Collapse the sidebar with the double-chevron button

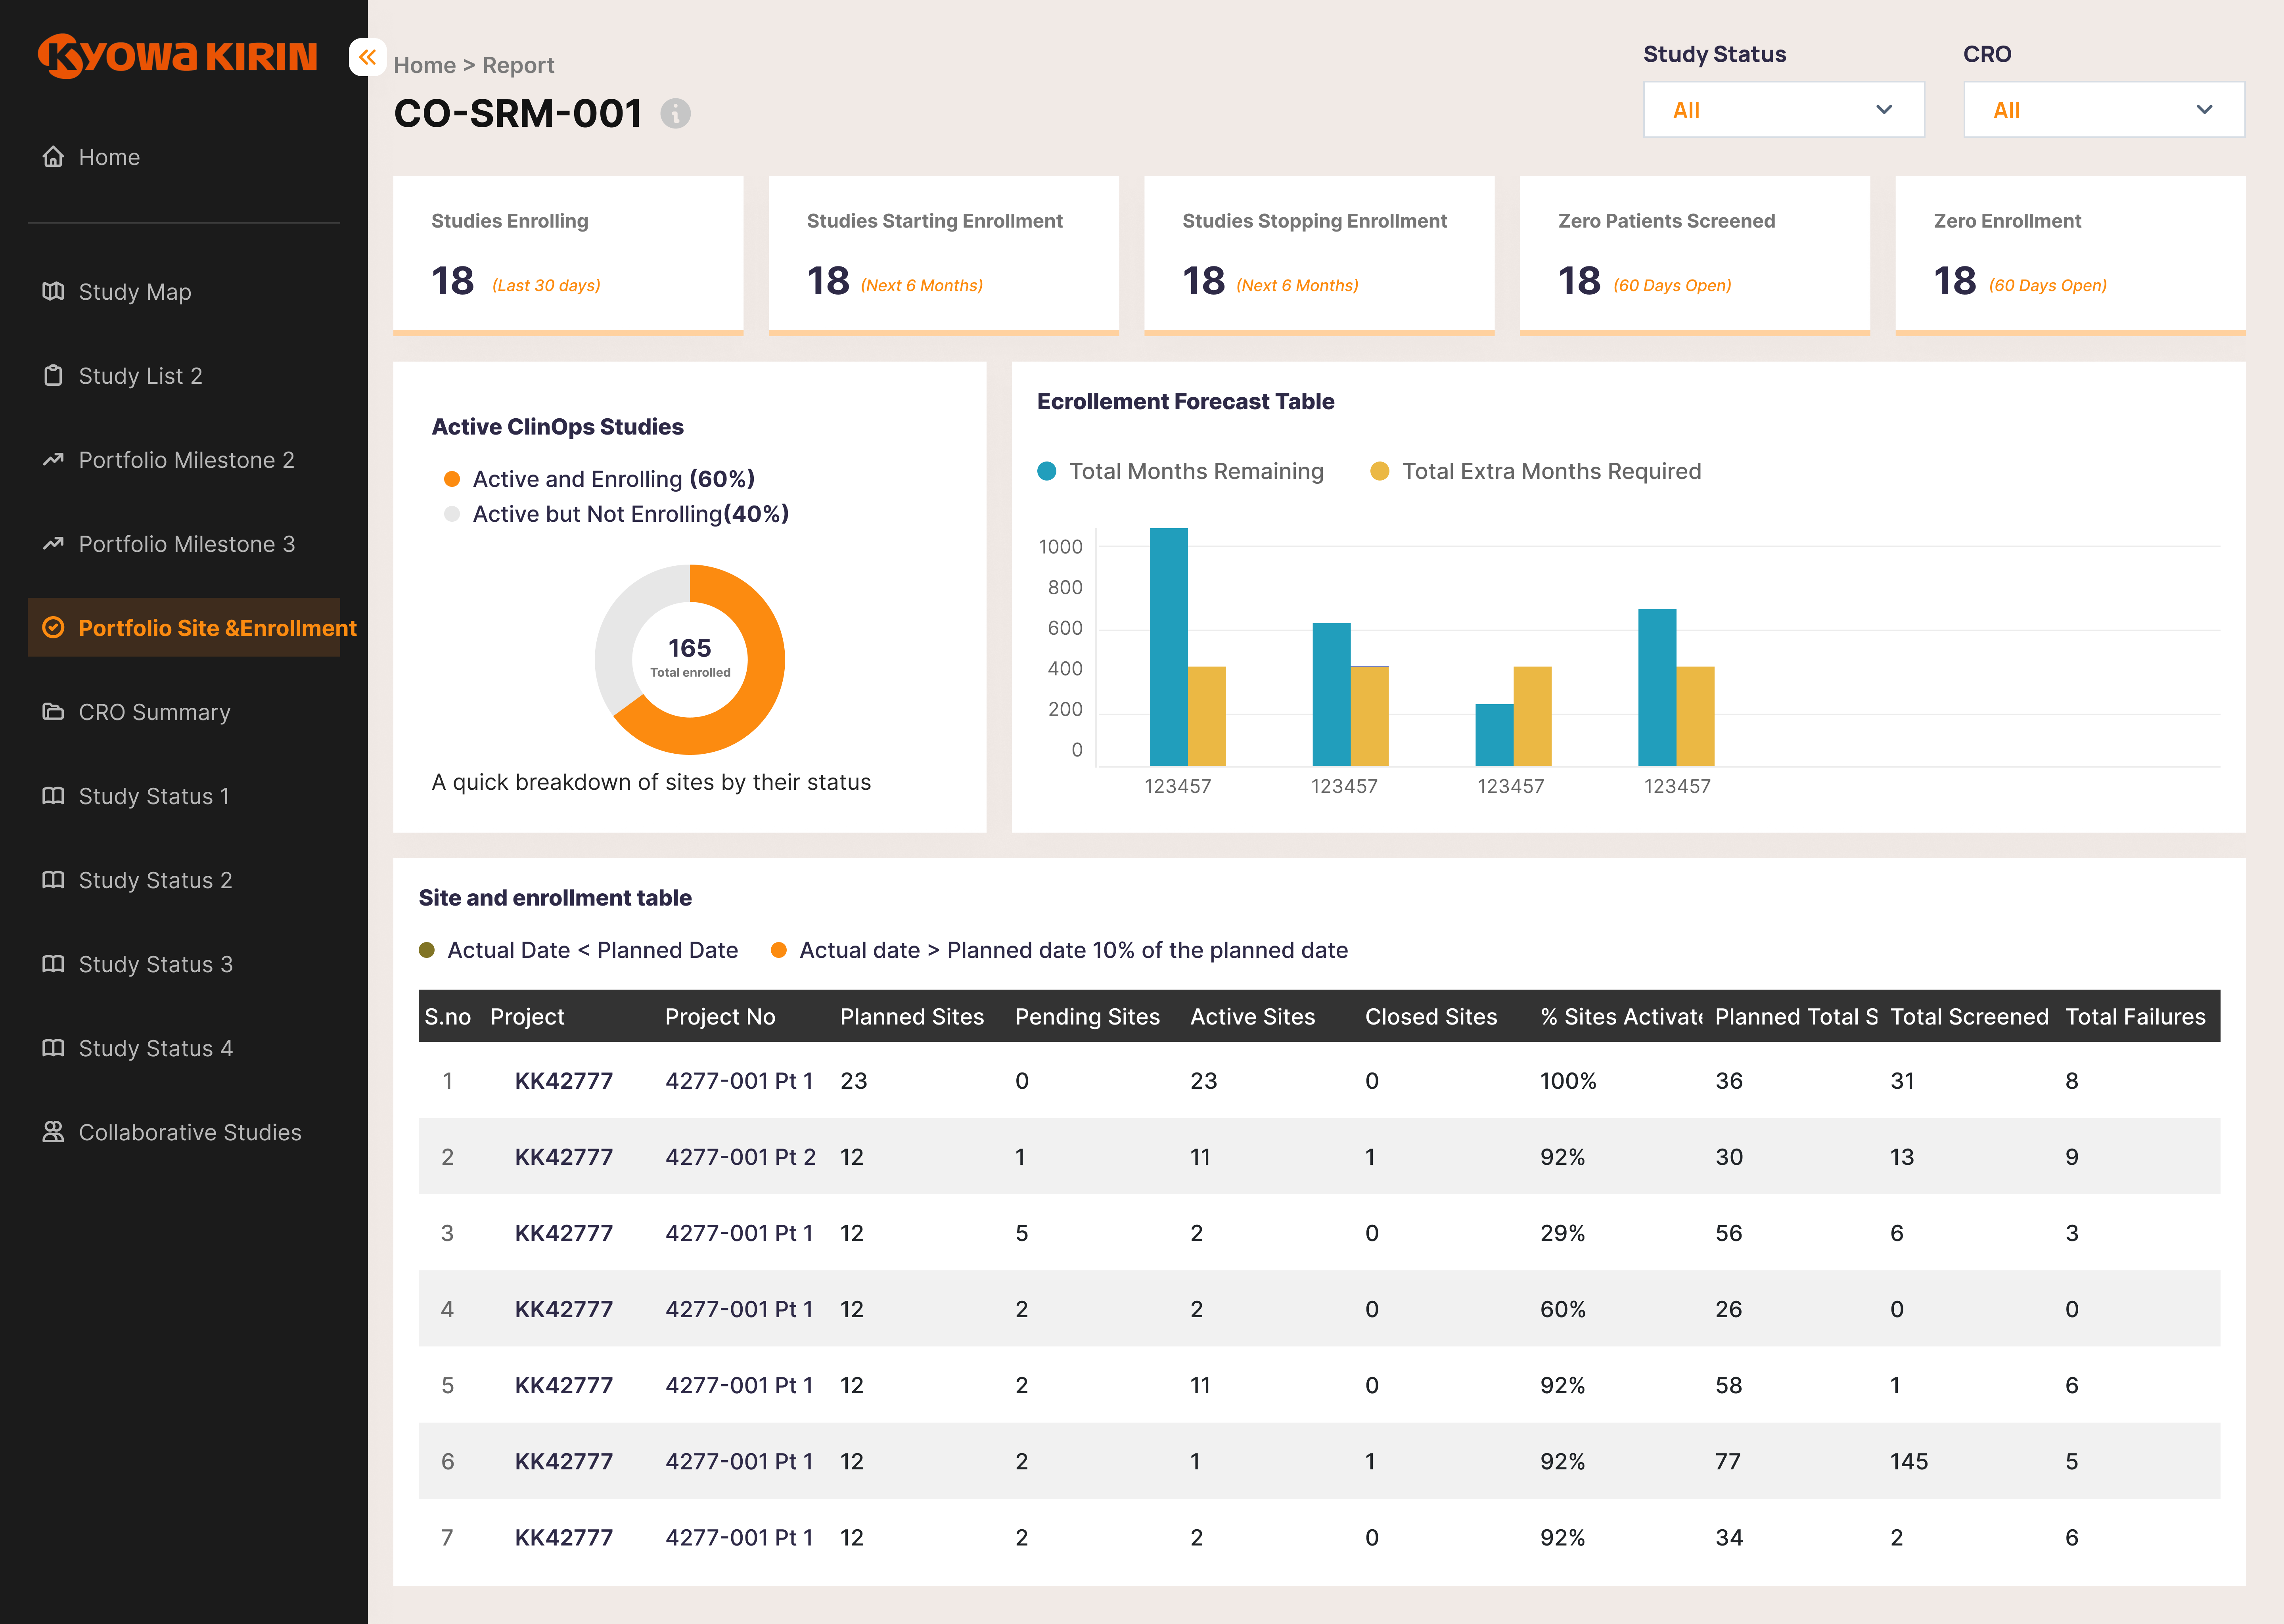click(x=368, y=57)
